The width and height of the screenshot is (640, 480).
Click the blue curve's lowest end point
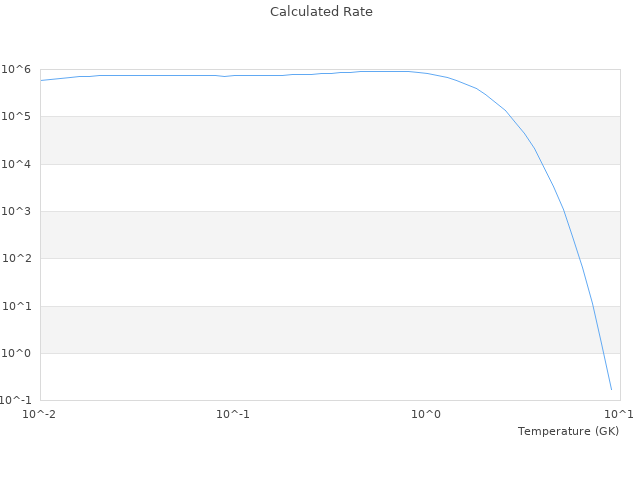(x=611, y=389)
